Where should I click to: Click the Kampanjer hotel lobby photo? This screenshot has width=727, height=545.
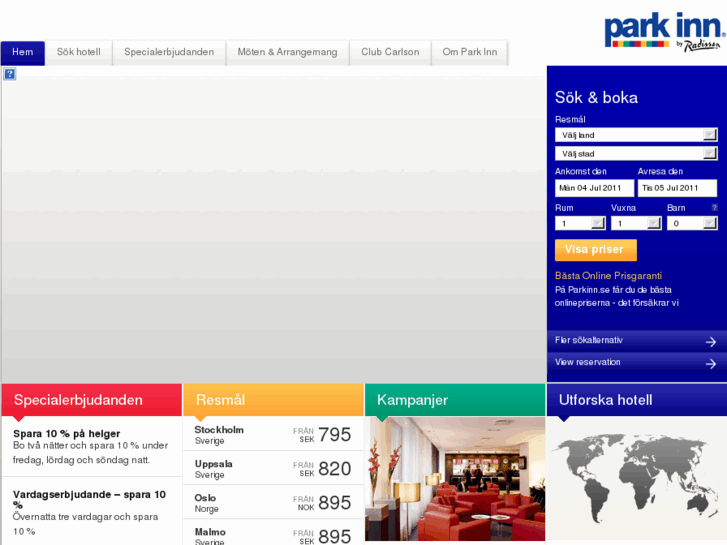pos(455,479)
